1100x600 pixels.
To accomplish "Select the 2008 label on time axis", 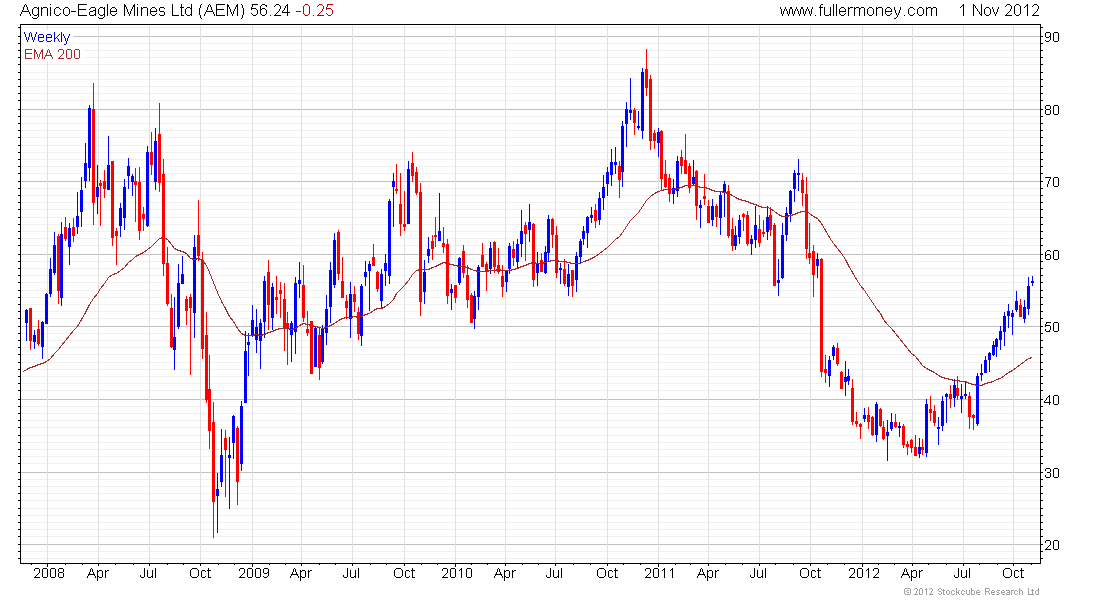I will 48,573.
